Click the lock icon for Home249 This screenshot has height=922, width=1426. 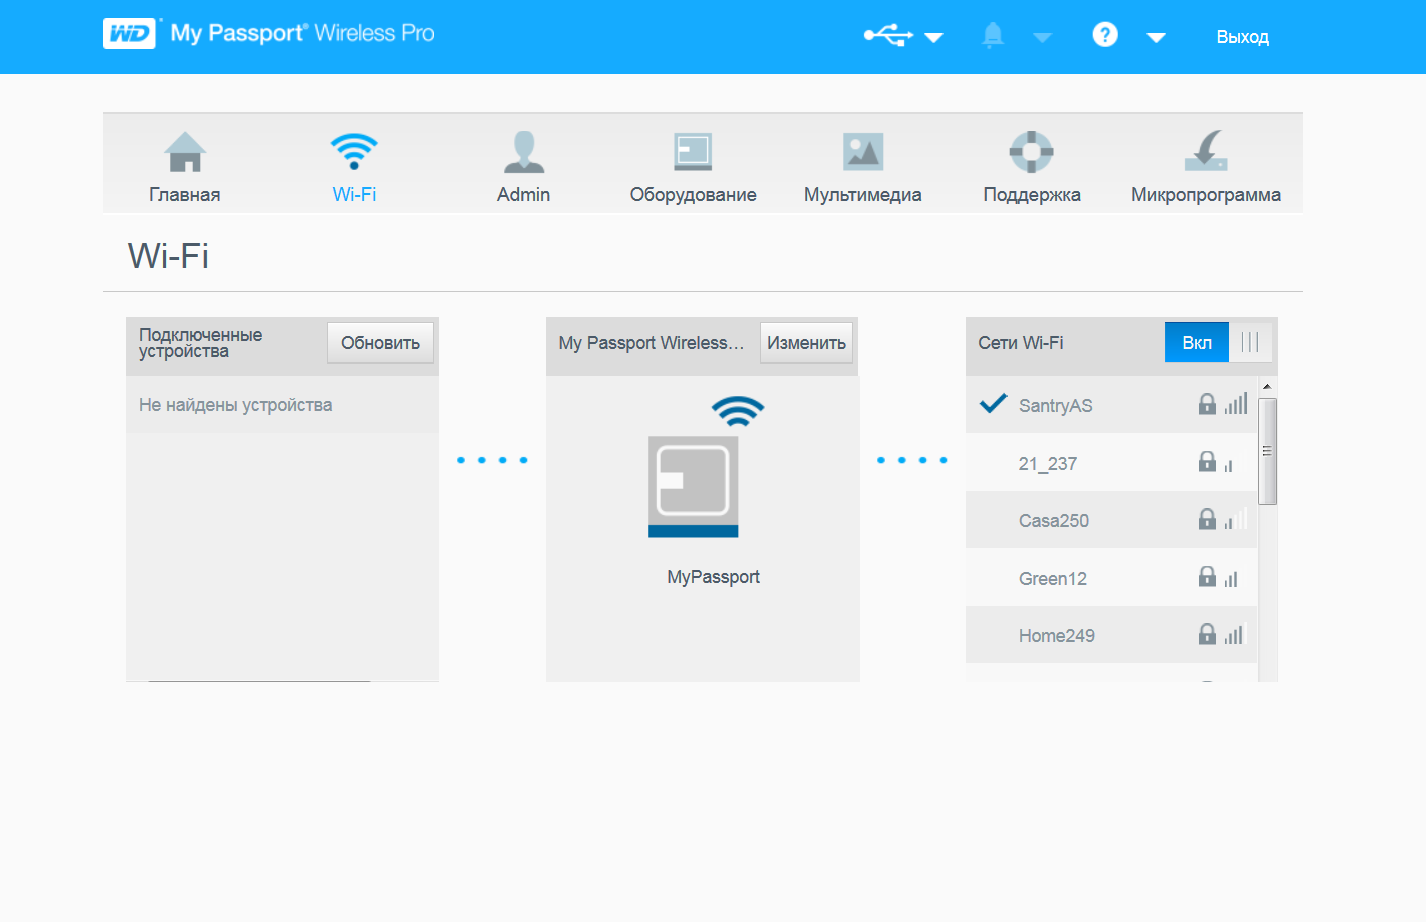tap(1207, 633)
